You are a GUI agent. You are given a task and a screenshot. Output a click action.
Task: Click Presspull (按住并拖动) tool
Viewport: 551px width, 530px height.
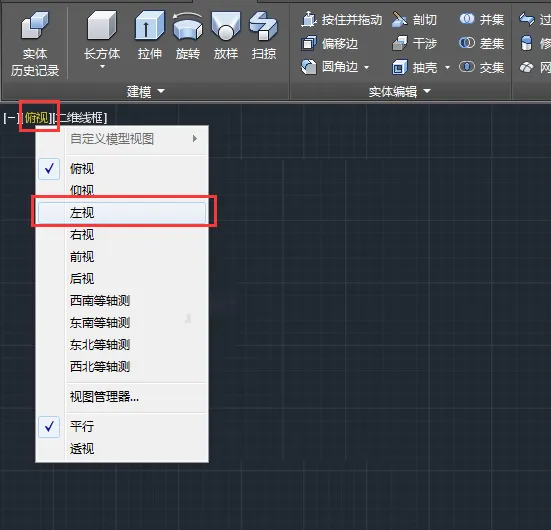[x=341, y=20]
